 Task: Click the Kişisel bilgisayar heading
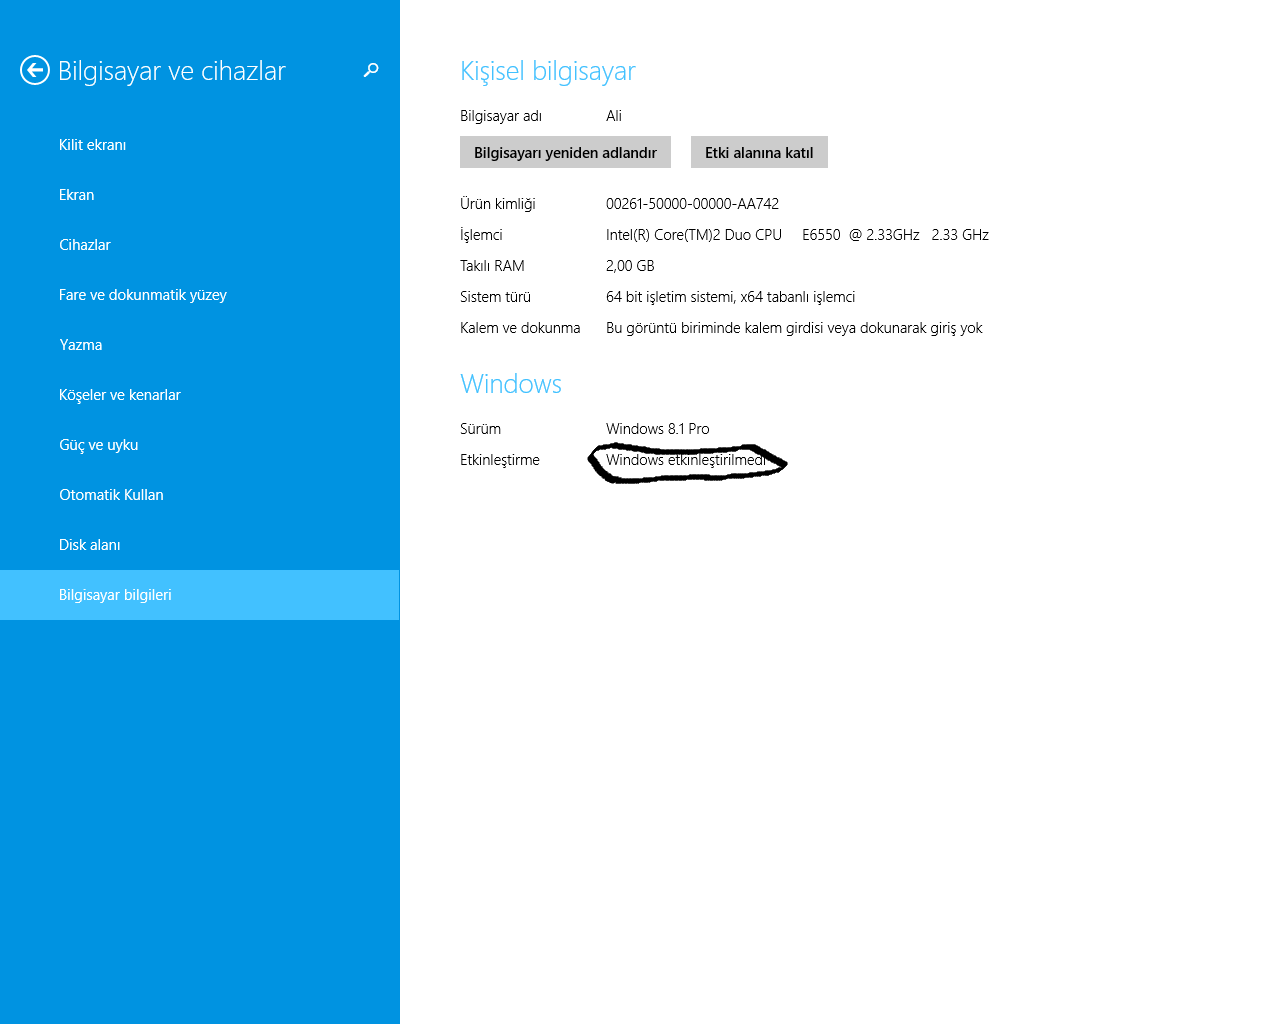[x=548, y=71]
